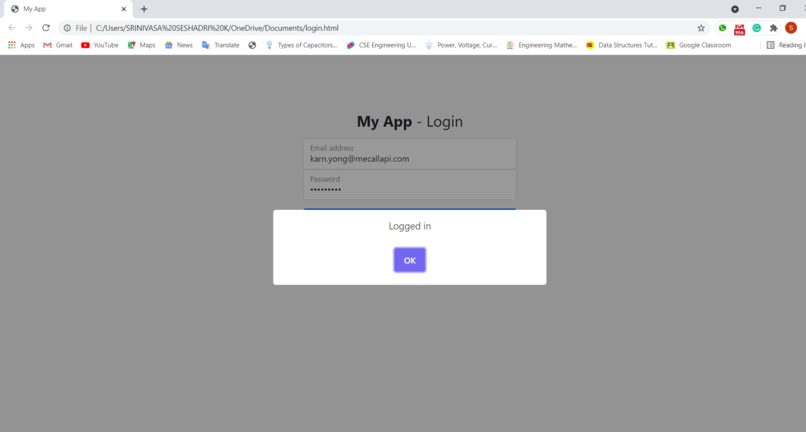This screenshot has width=806, height=432.
Task: Open the Apps bookmark
Action: (21, 45)
